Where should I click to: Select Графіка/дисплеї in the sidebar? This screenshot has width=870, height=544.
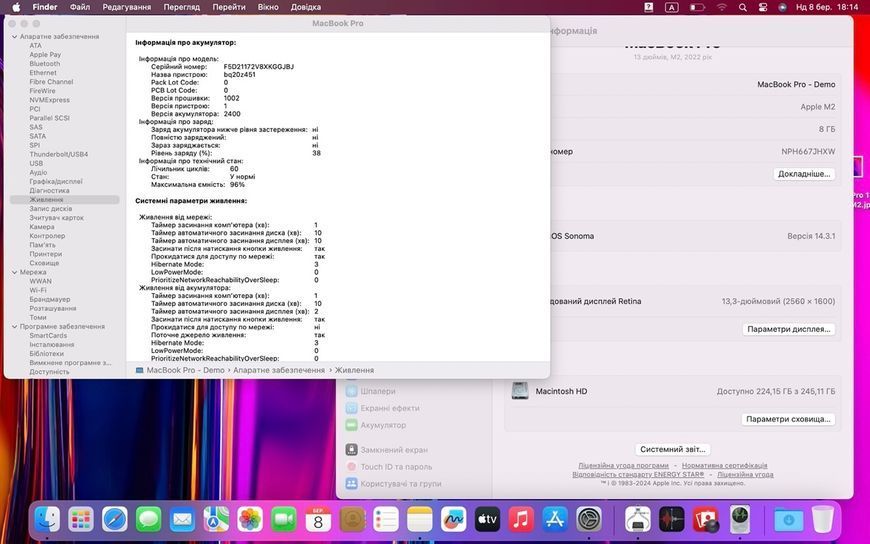(x=56, y=182)
